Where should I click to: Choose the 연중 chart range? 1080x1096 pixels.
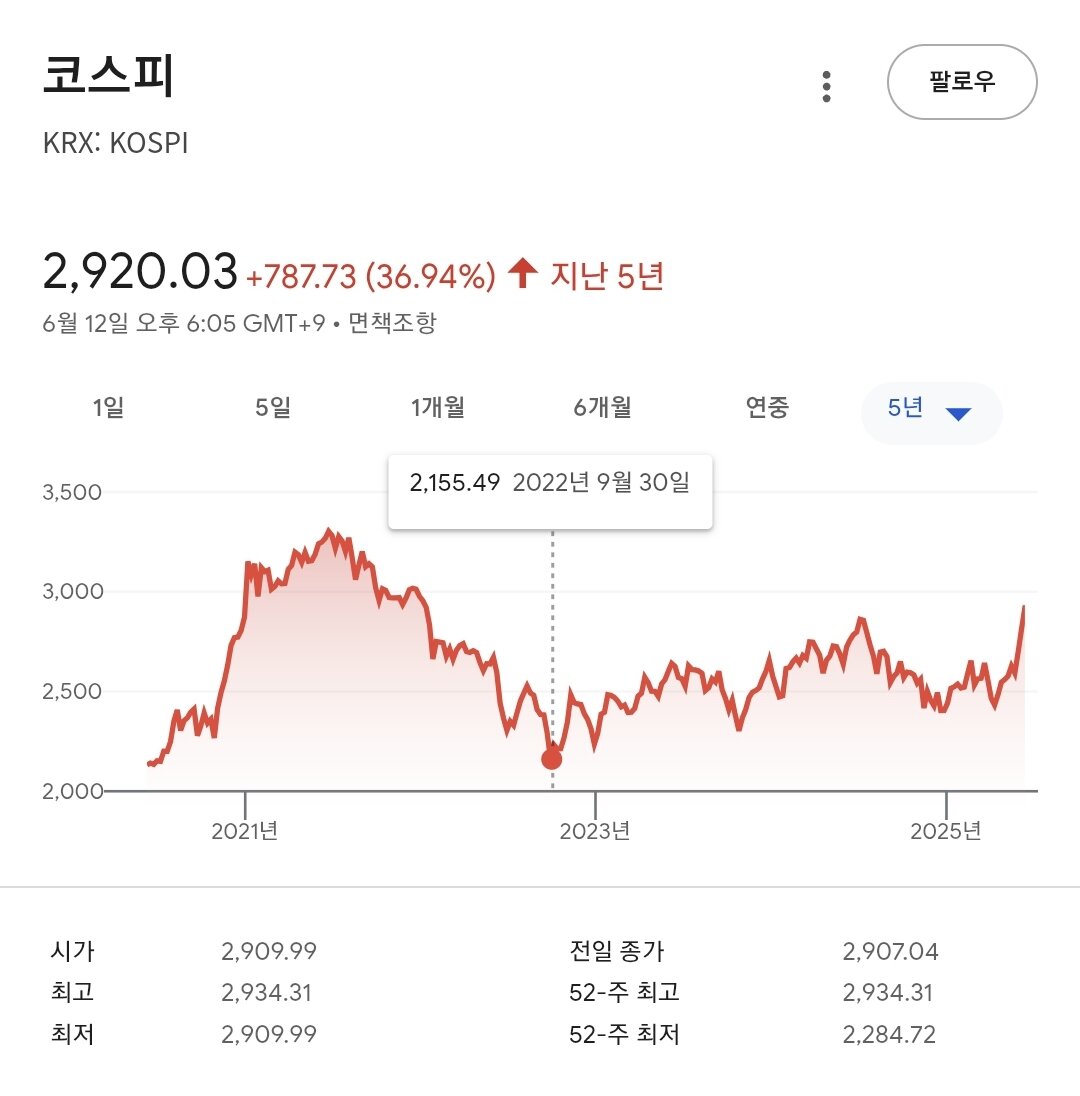click(x=767, y=408)
